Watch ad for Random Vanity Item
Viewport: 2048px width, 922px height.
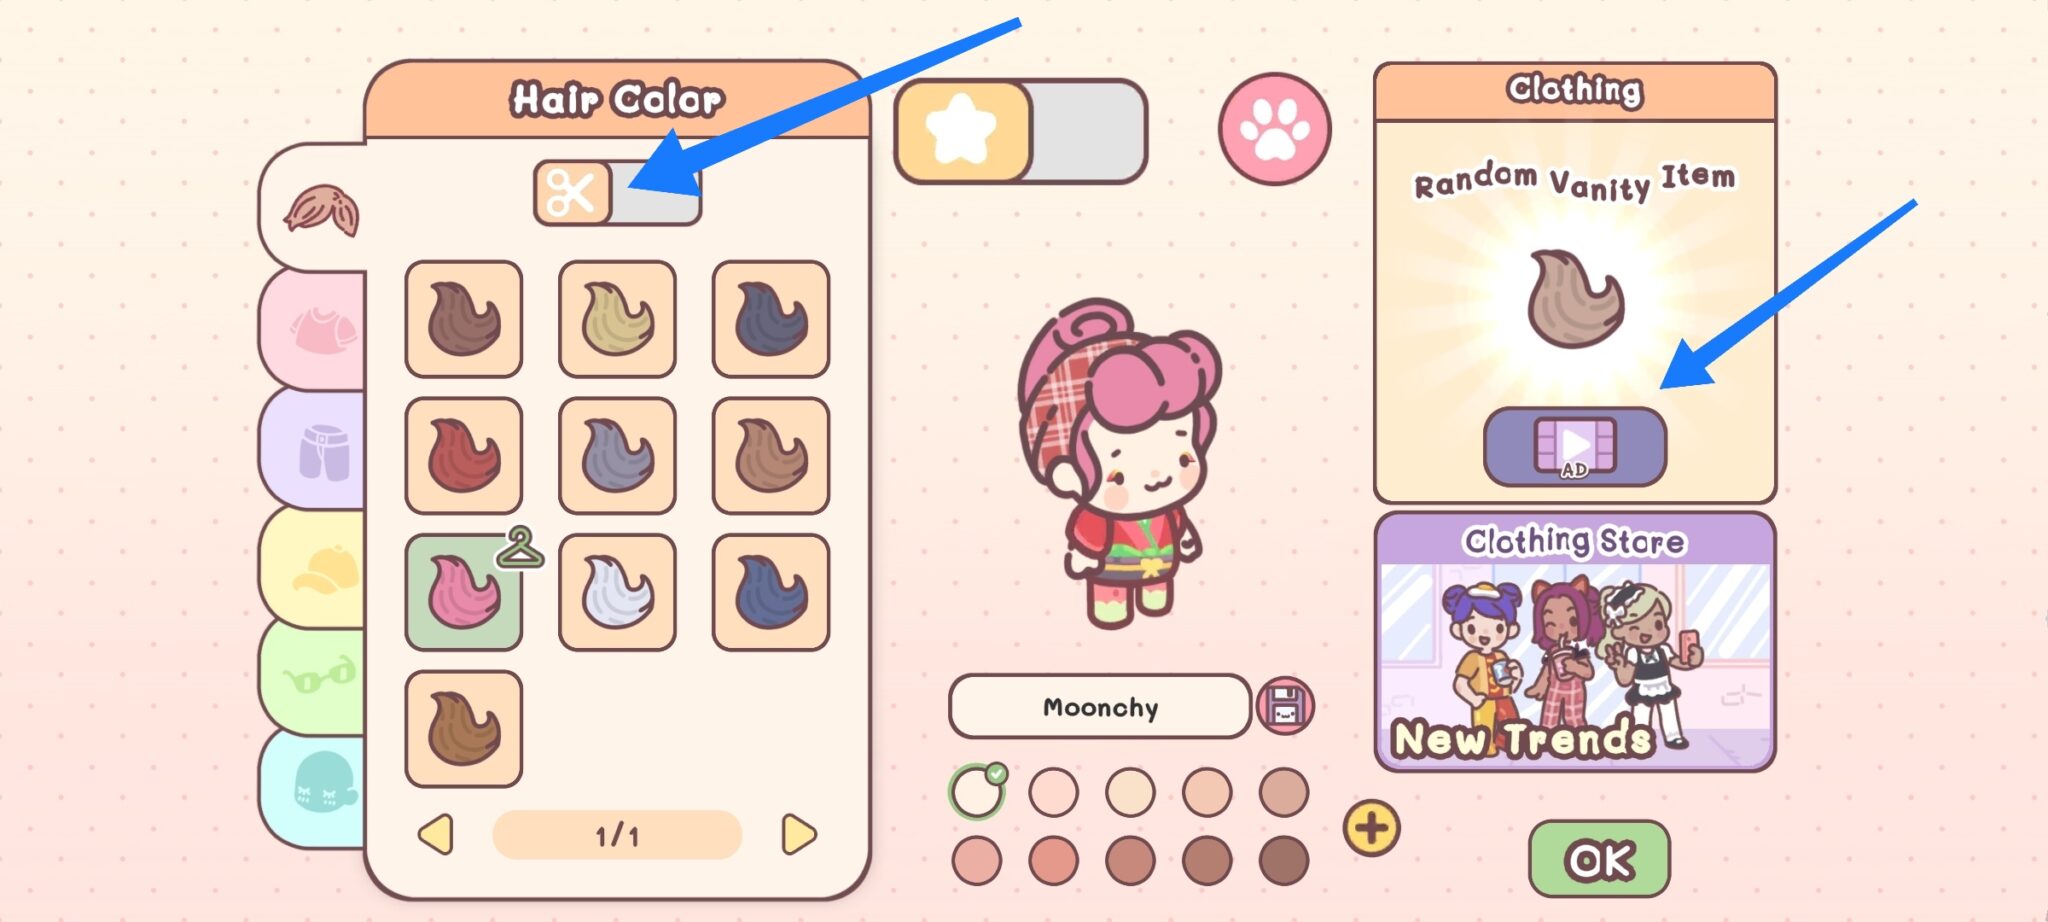tap(1574, 446)
